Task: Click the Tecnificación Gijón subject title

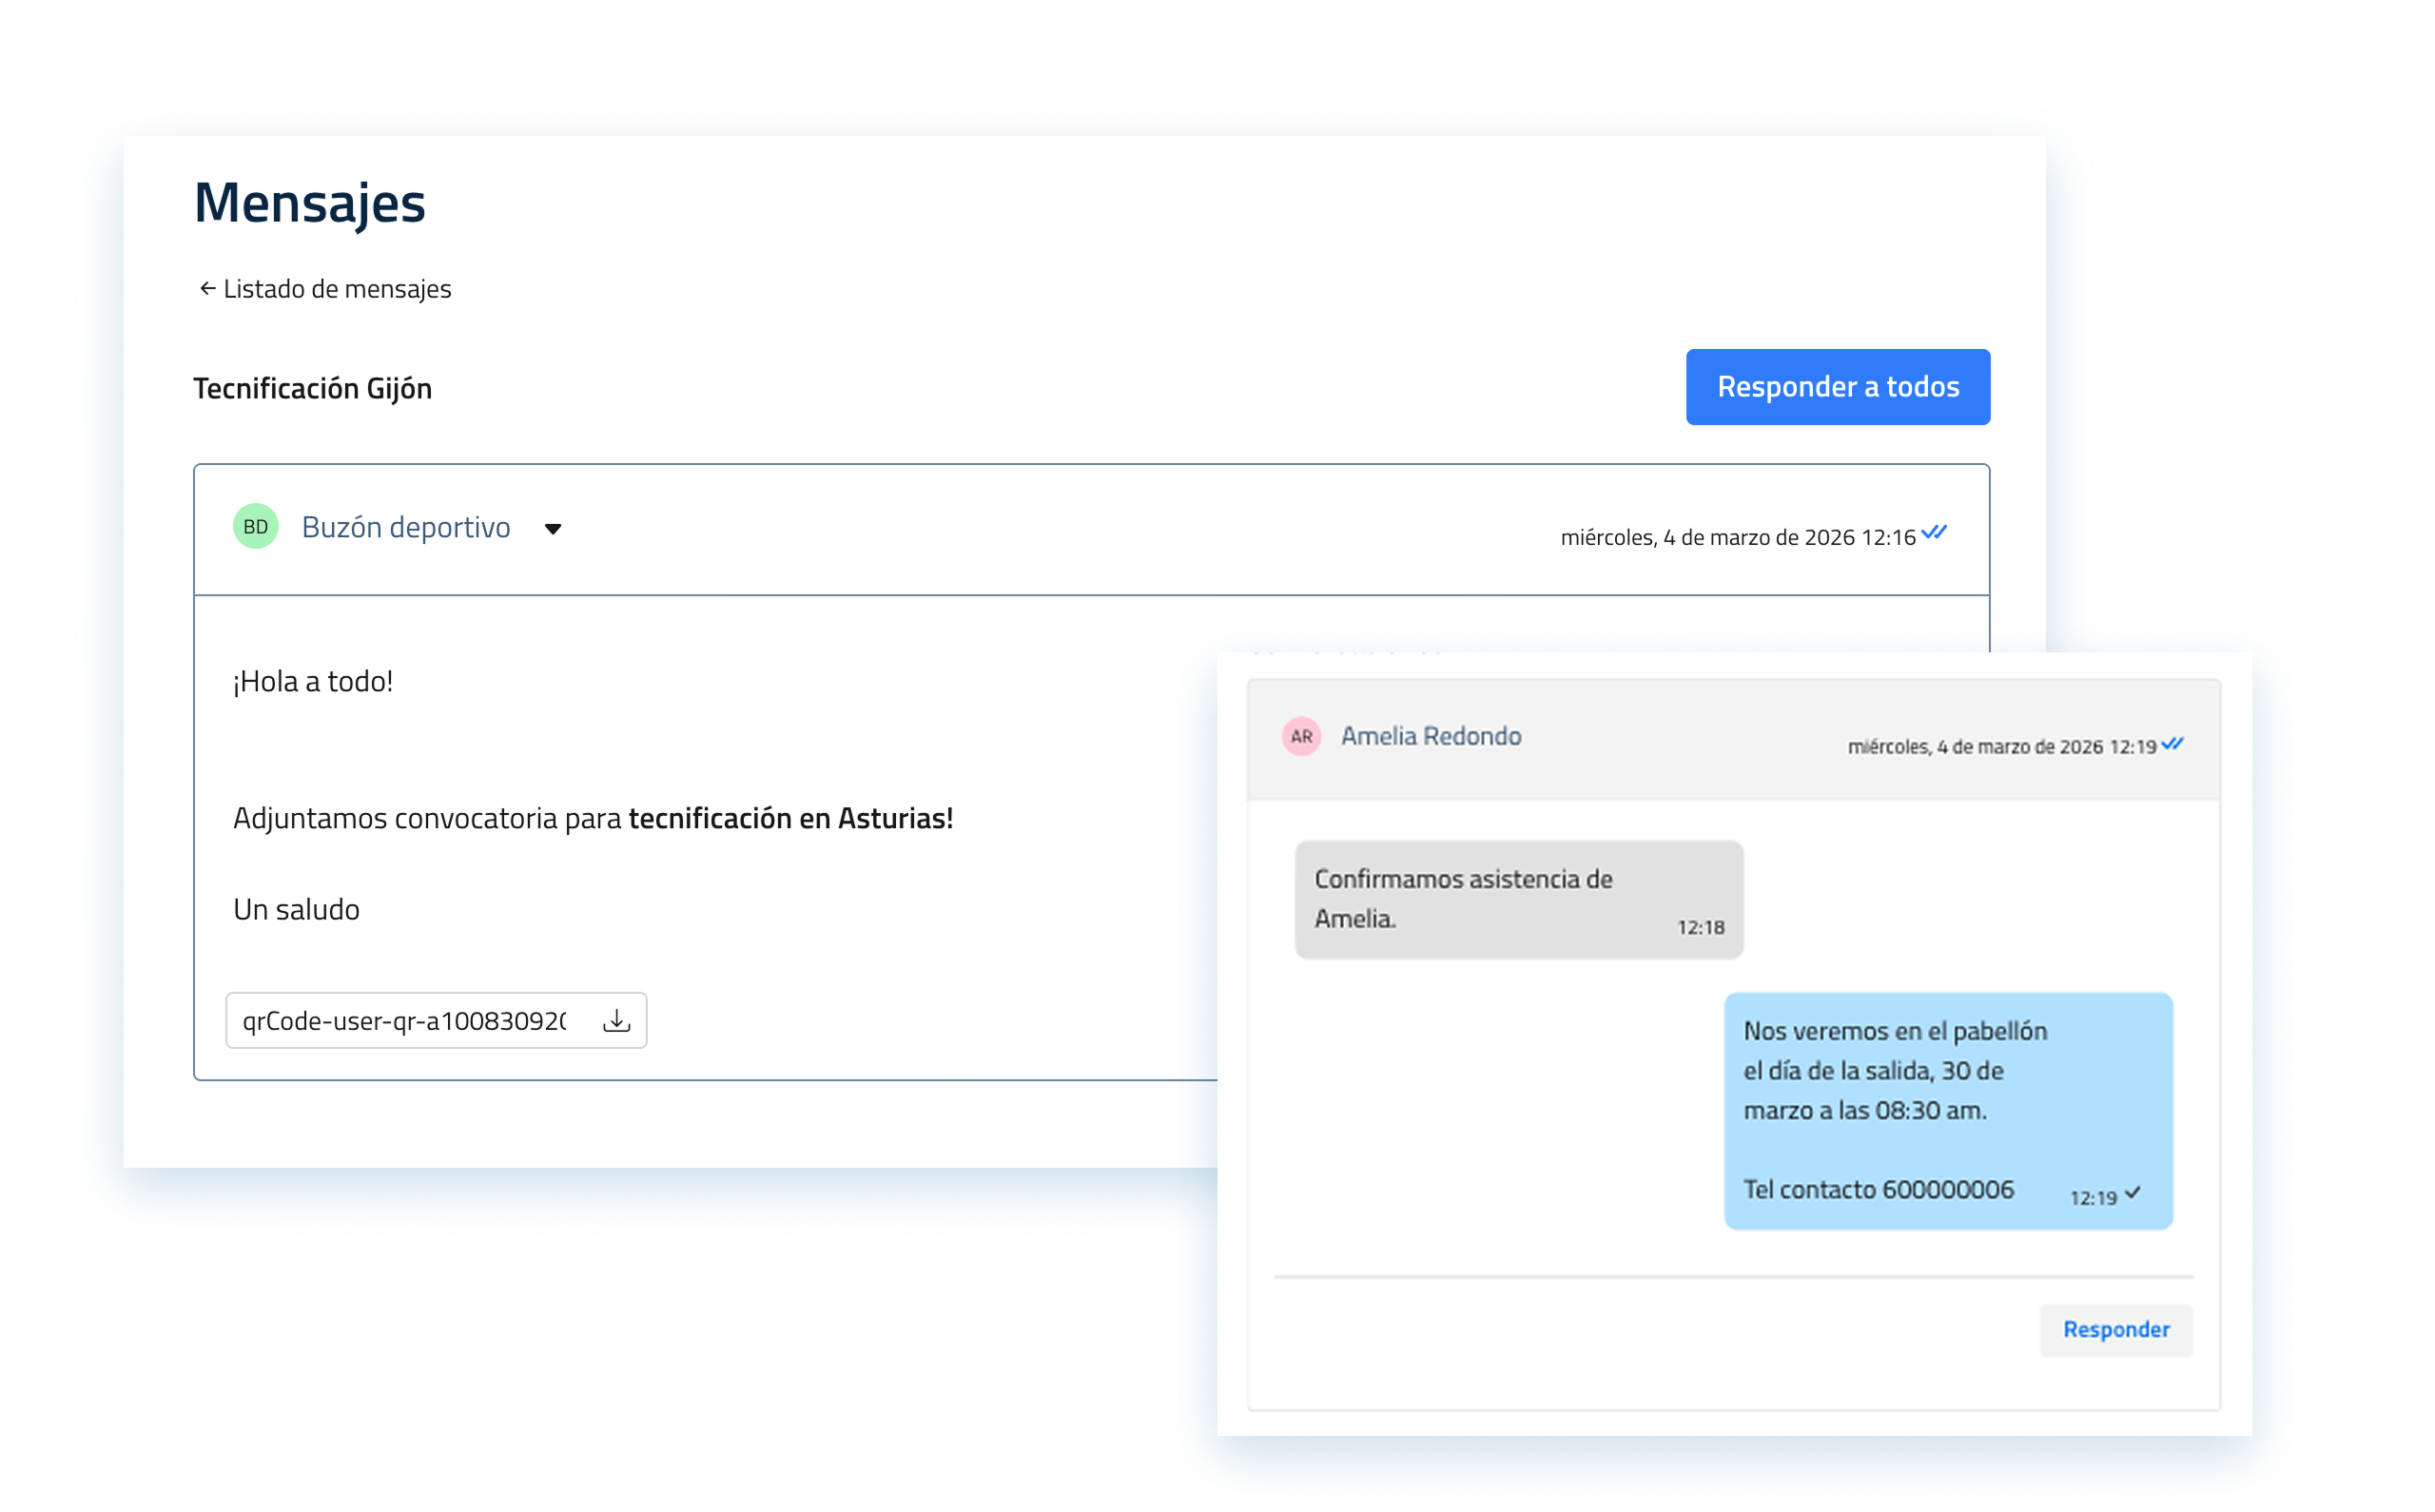Action: pyautogui.click(x=312, y=388)
